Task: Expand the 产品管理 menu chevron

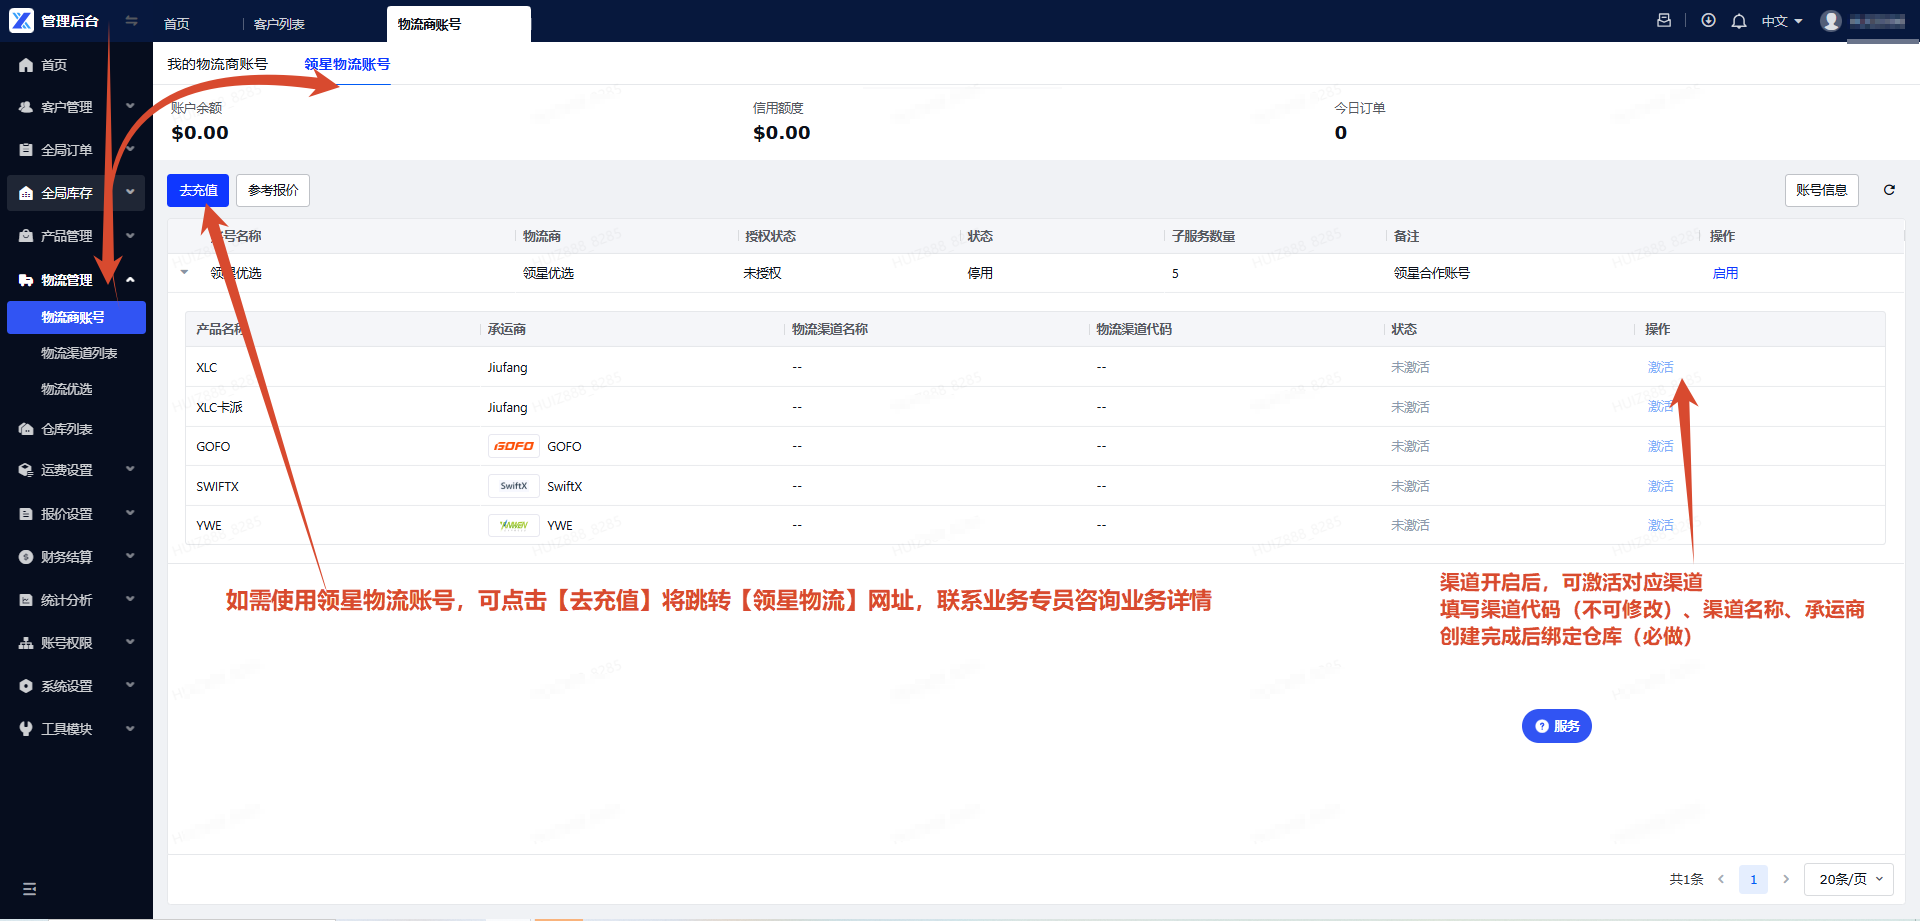Action: coord(130,235)
